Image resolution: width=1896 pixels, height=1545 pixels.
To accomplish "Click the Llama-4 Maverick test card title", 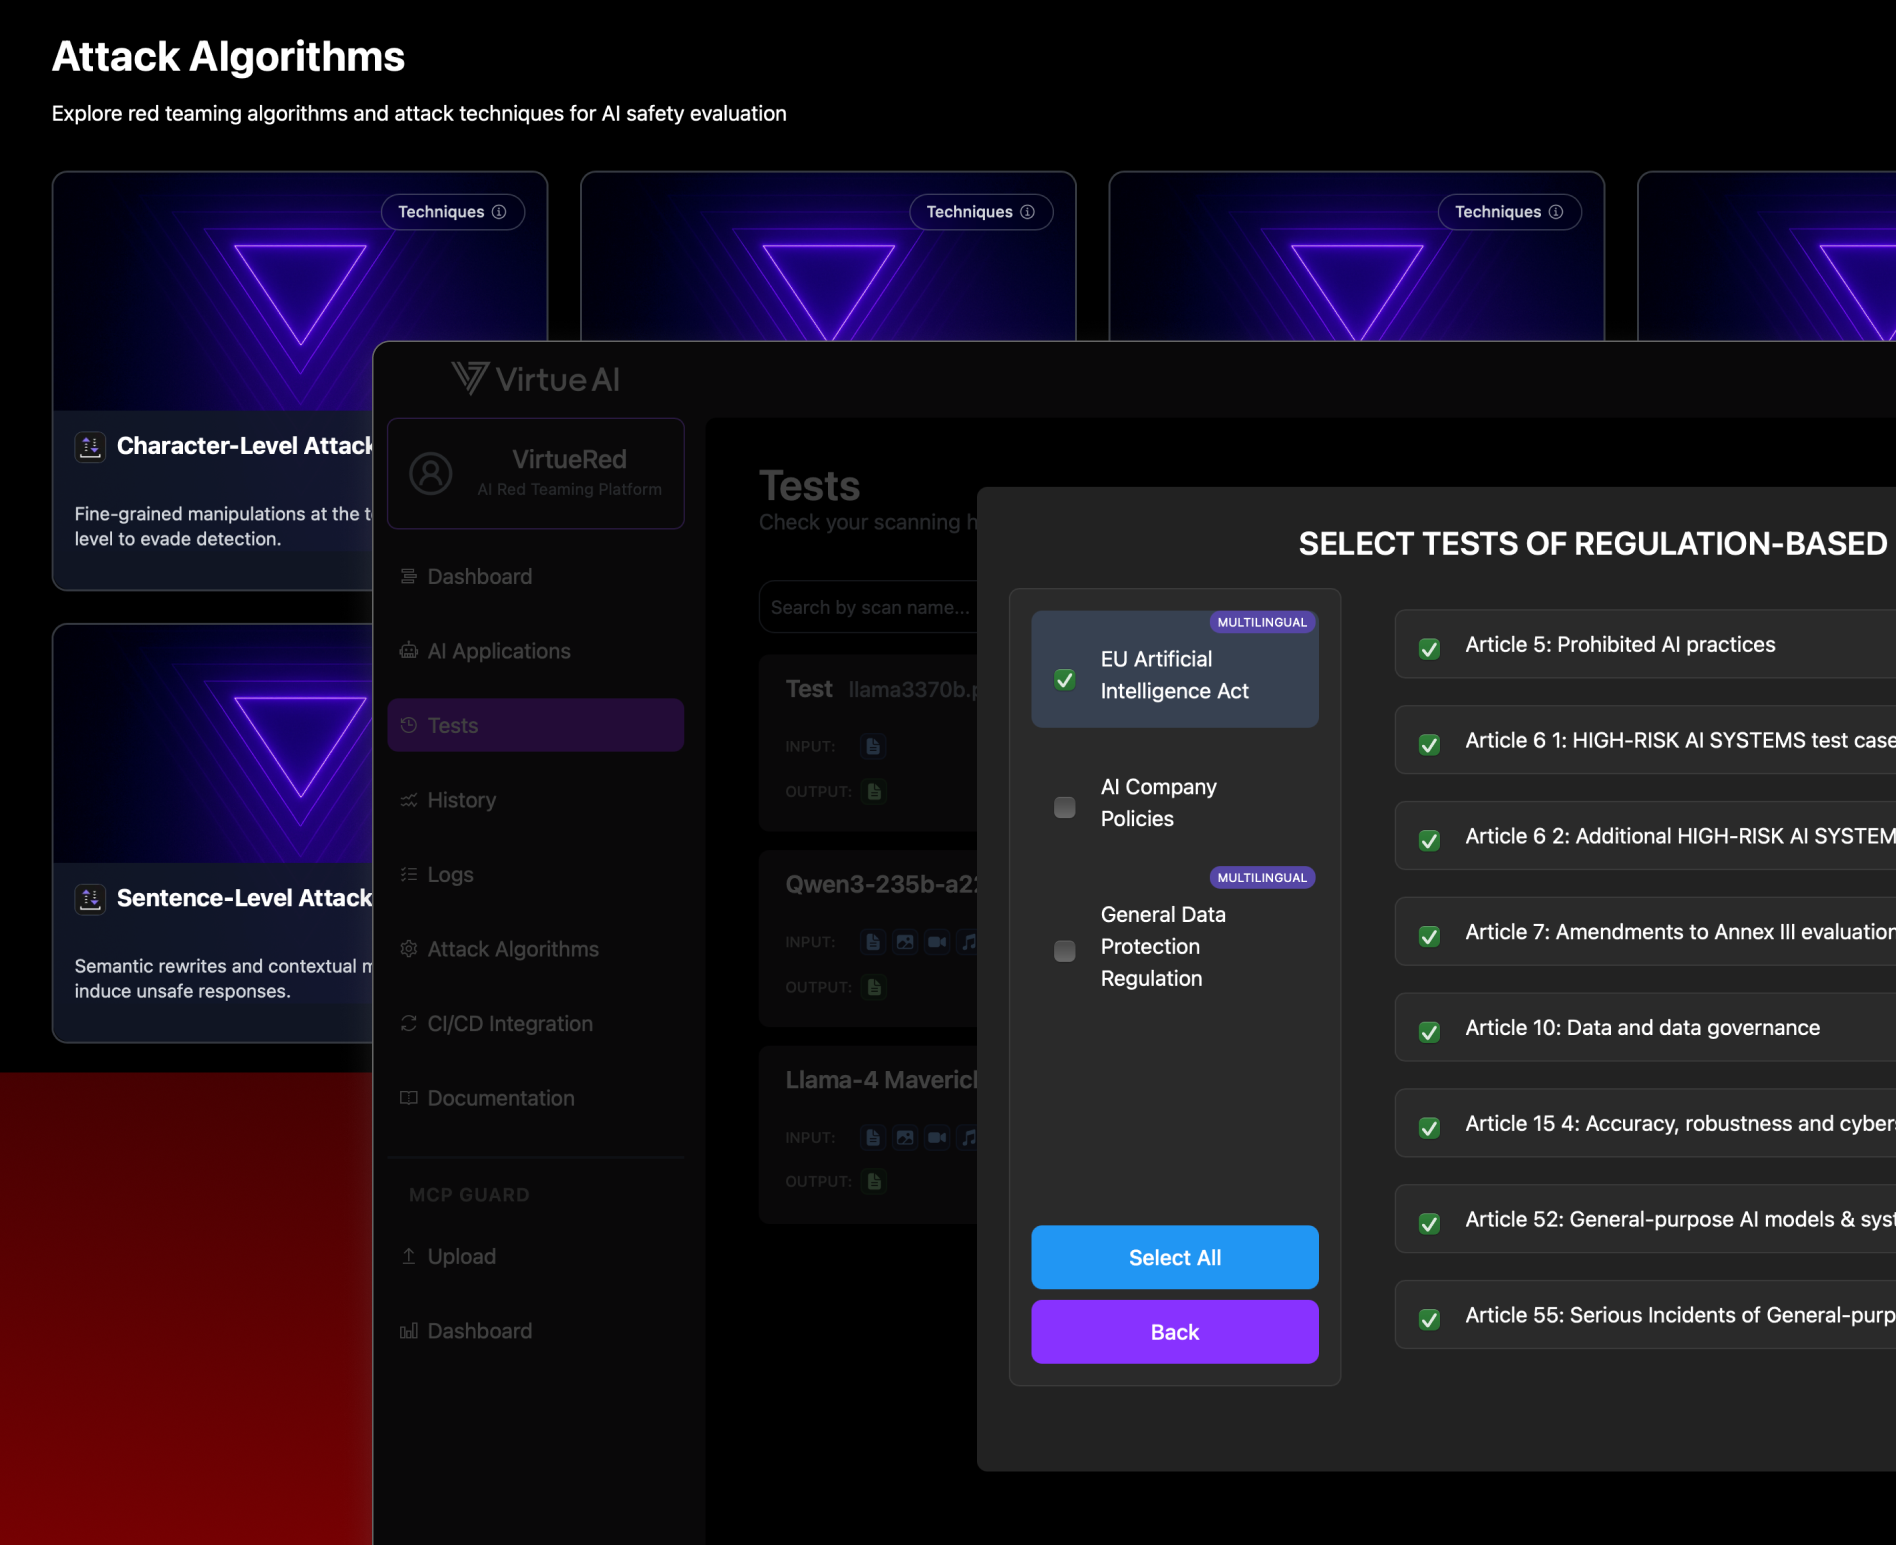I will [881, 1080].
